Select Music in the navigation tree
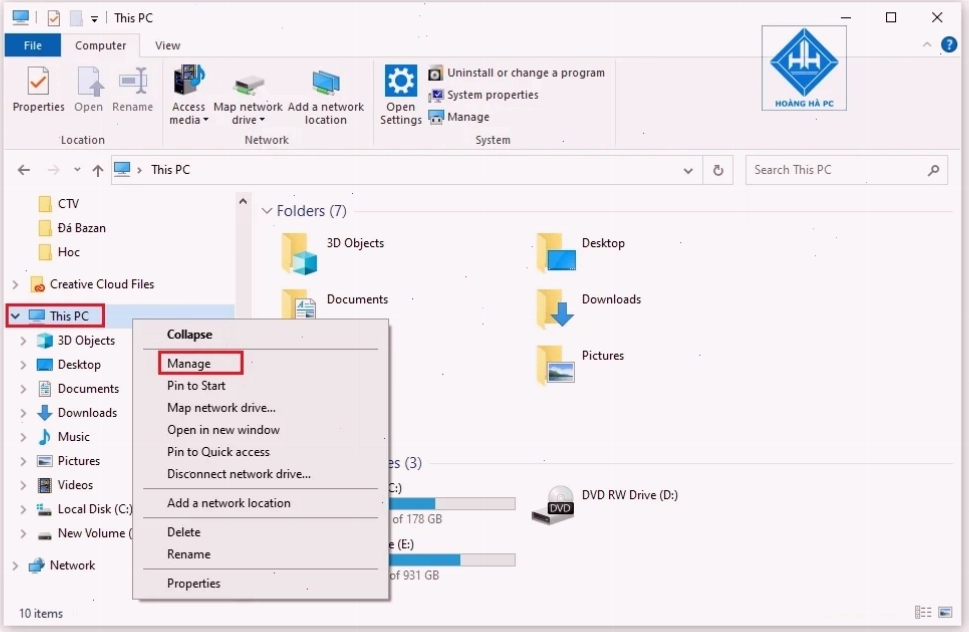This screenshot has height=632, width=969. [64, 437]
